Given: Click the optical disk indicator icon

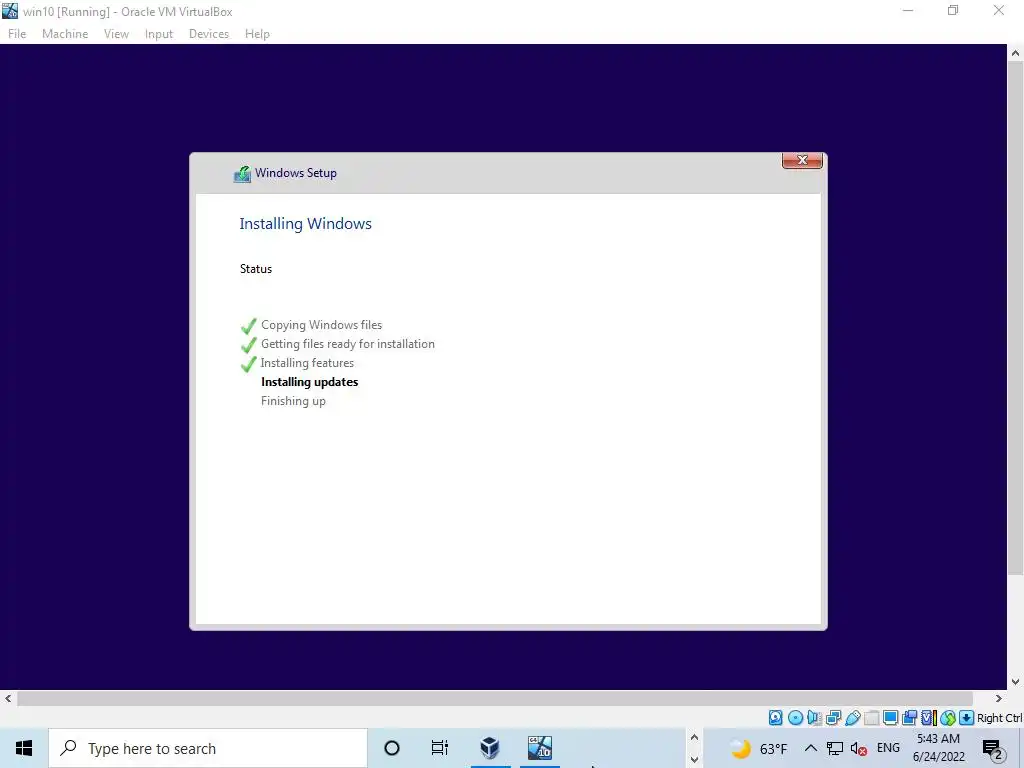Looking at the screenshot, I should coord(795,718).
